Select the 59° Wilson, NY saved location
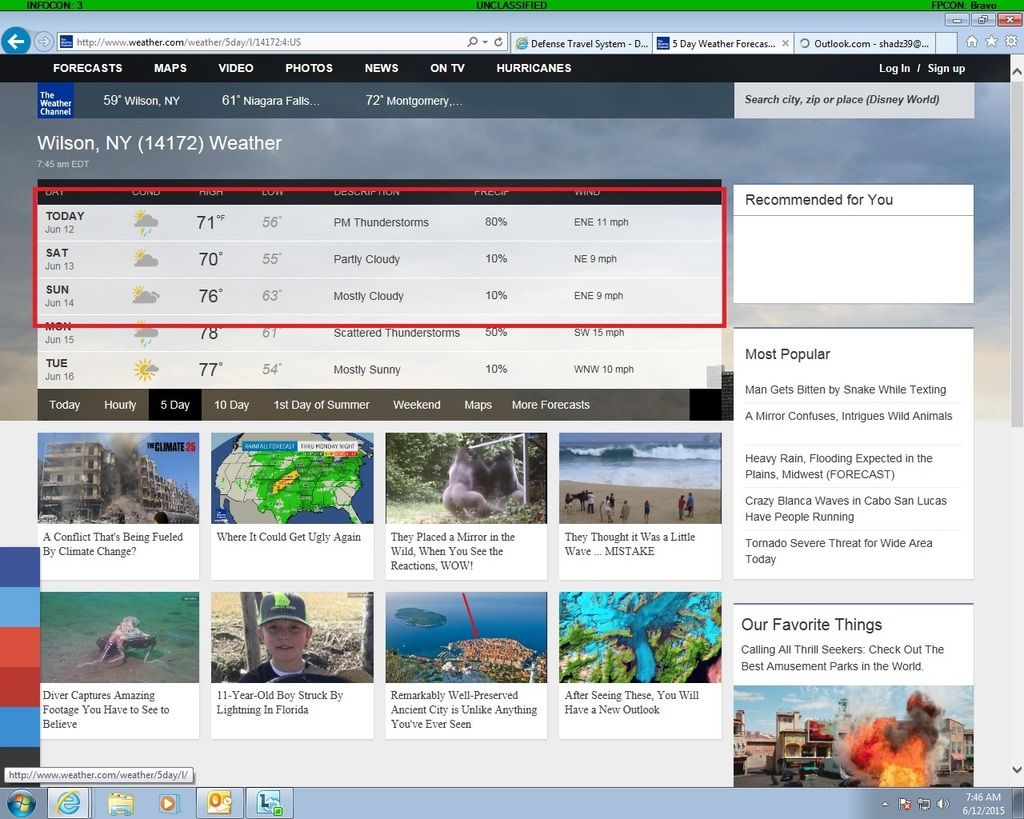Viewport: 1024px width, 819px height. tap(141, 101)
